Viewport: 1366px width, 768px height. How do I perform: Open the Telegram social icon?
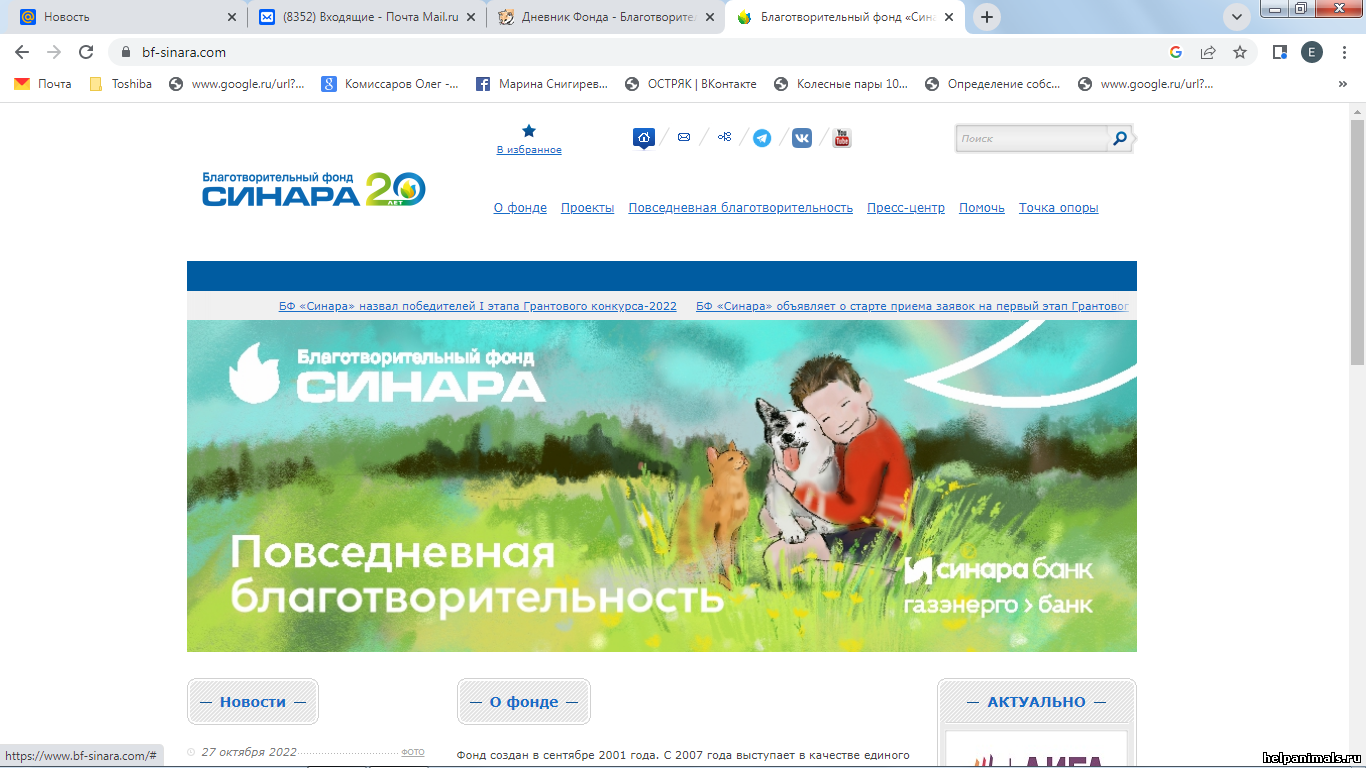[762, 138]
